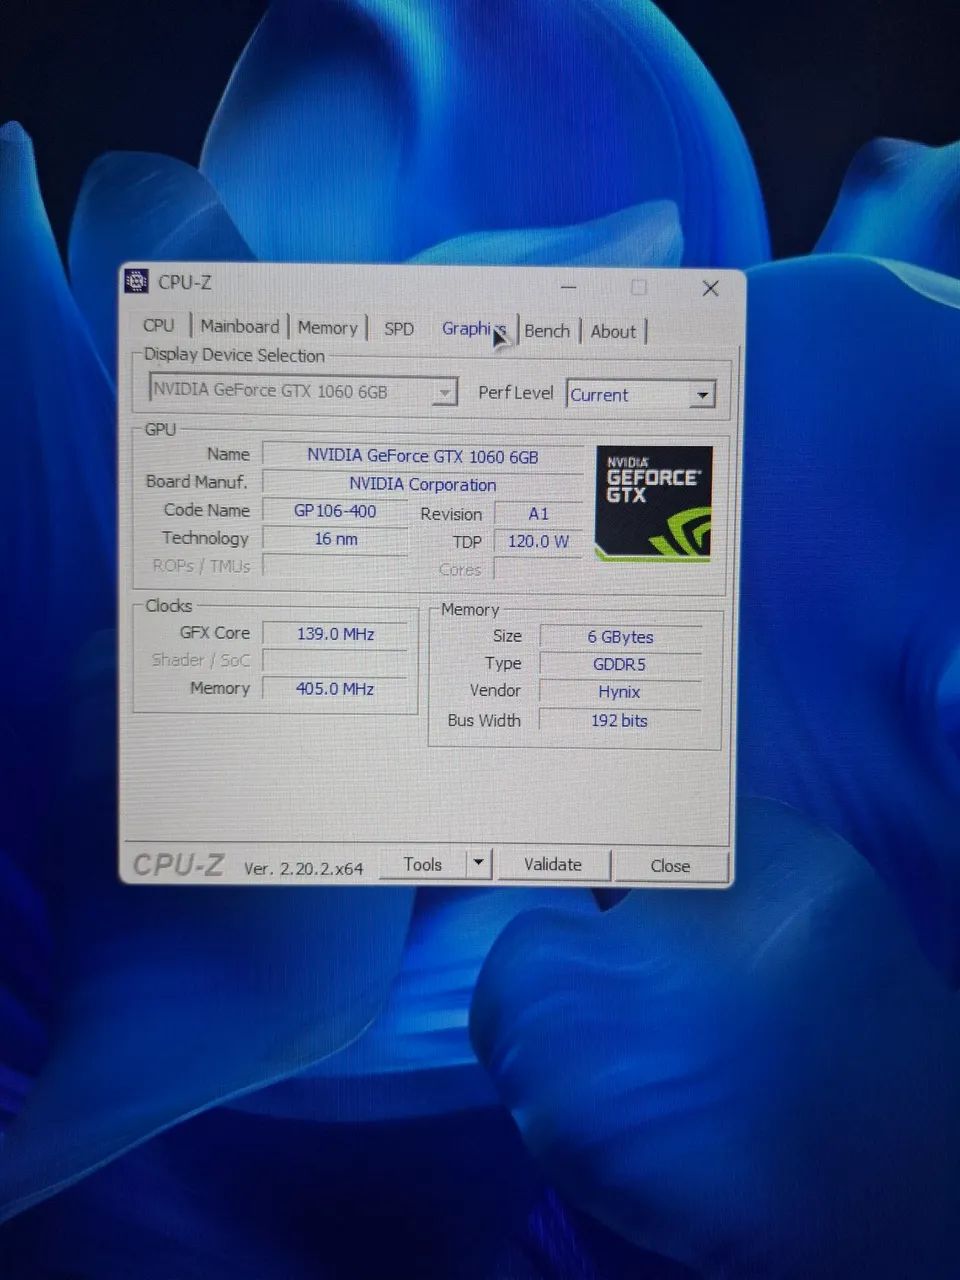Click the Hynix memory vendor value
This screenshot has height=1280, width=960.
point(620,692)
